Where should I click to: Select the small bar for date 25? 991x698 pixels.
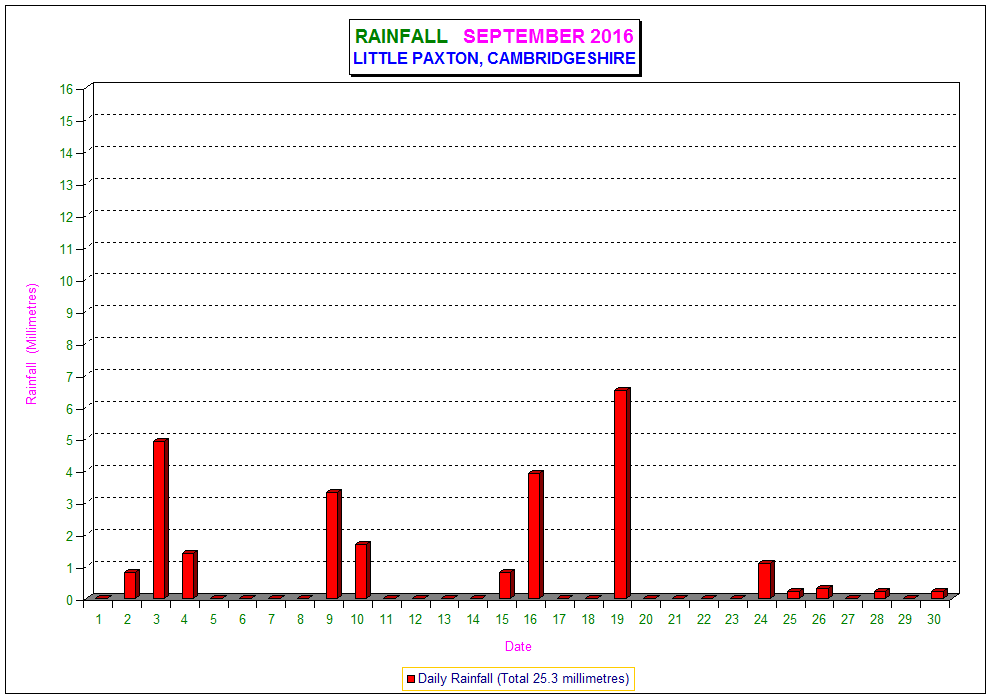pos(795,594)
